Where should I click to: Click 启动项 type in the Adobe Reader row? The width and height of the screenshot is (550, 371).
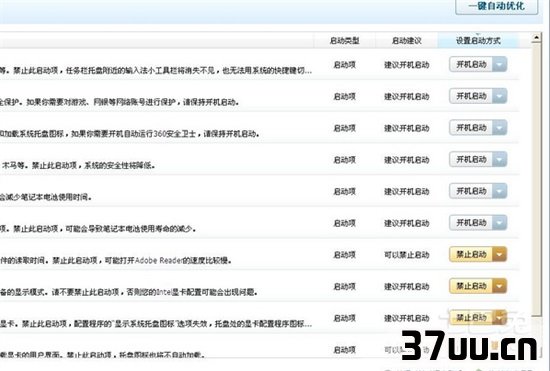pyautogui.click(x=344, y=255)
